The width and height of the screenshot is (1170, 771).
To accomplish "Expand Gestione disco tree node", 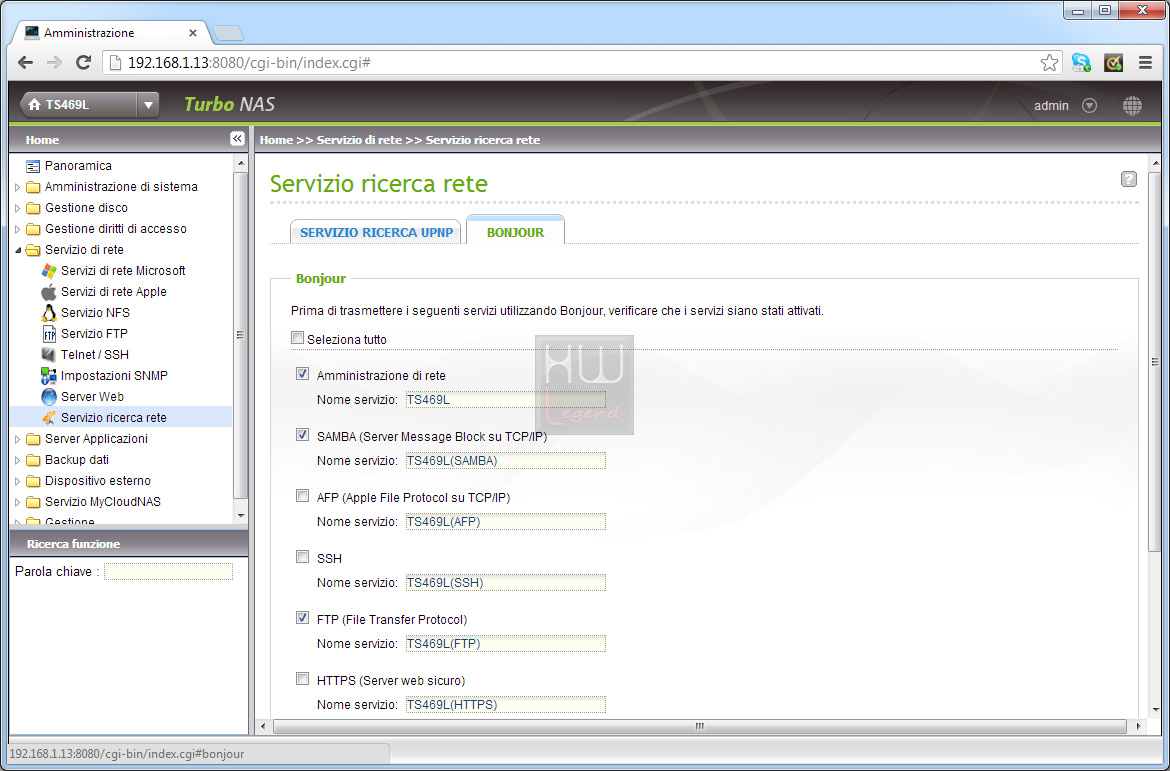I will (18, 207).
